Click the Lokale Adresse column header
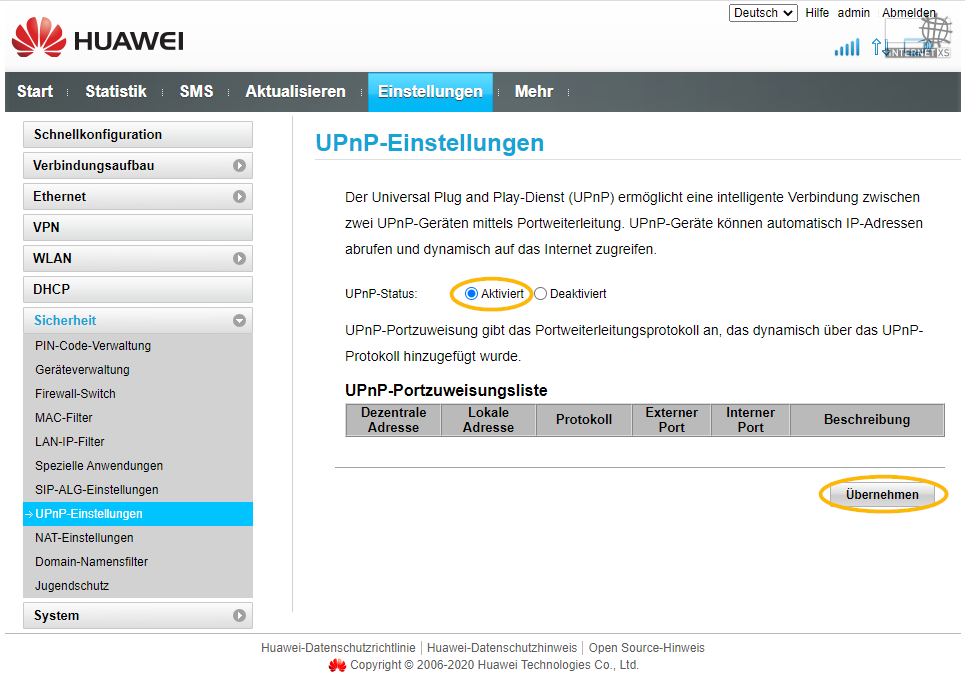 (x=489, y=420)
